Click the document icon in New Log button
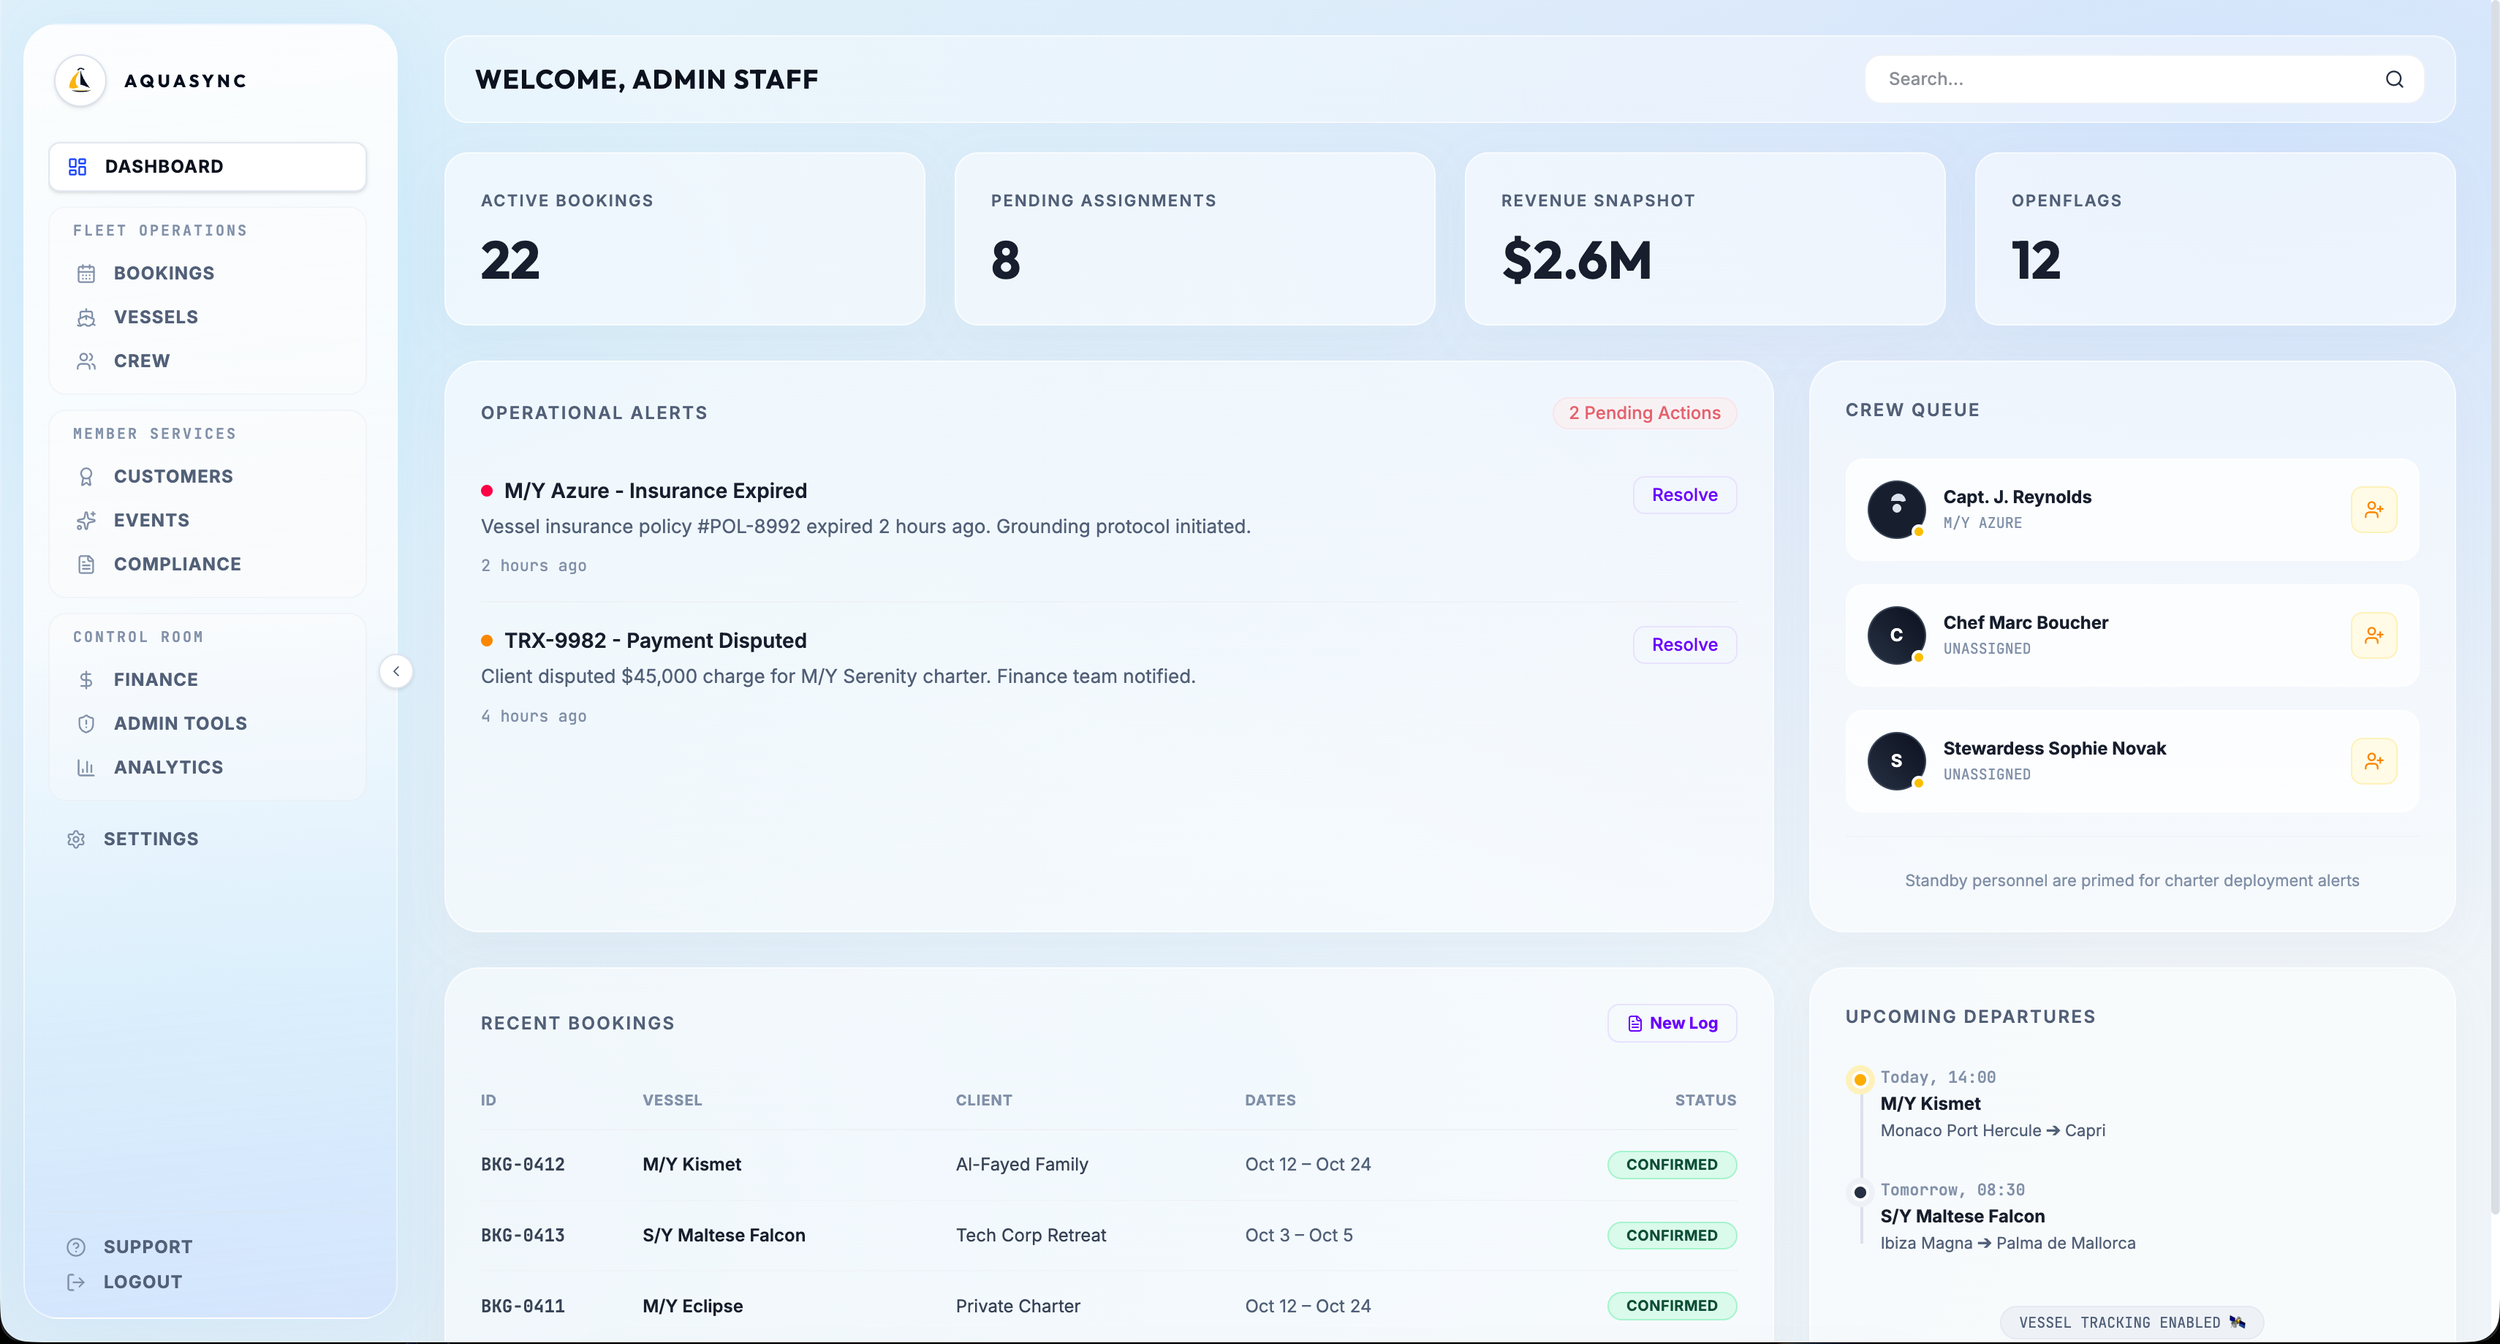 click(x=1635, y=1024)
